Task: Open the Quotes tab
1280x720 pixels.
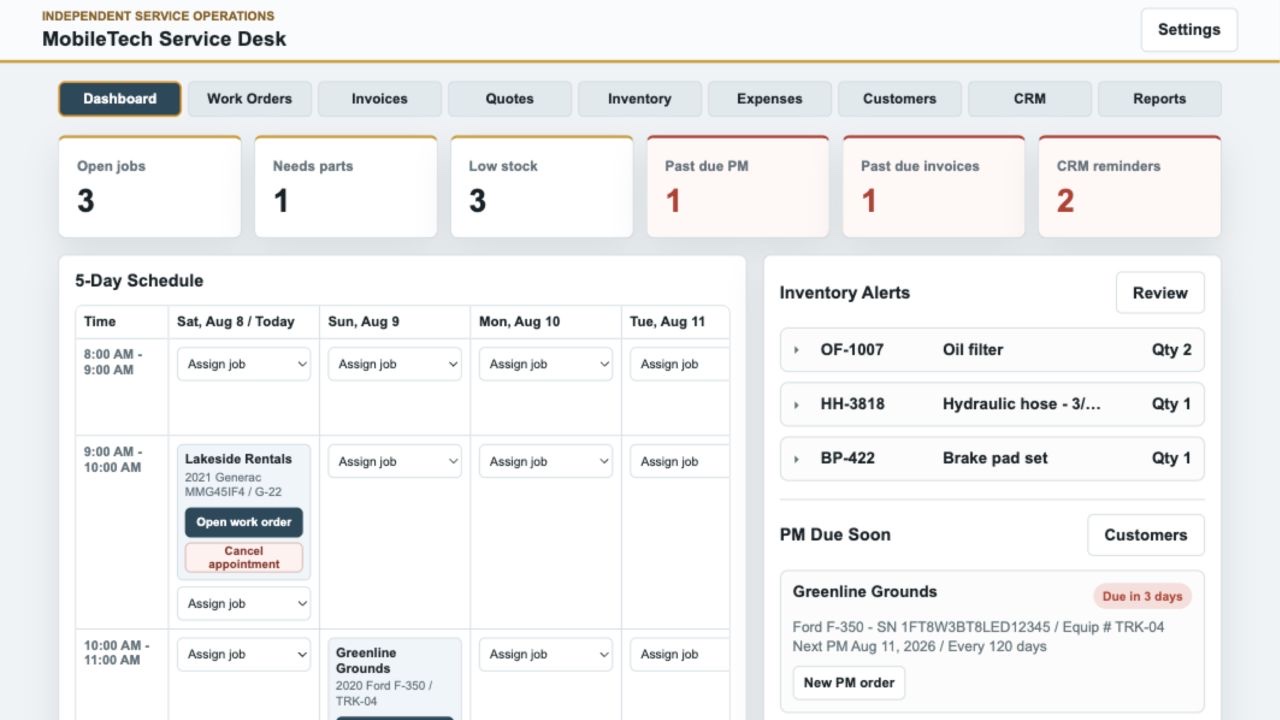Action: pos(510,99)
